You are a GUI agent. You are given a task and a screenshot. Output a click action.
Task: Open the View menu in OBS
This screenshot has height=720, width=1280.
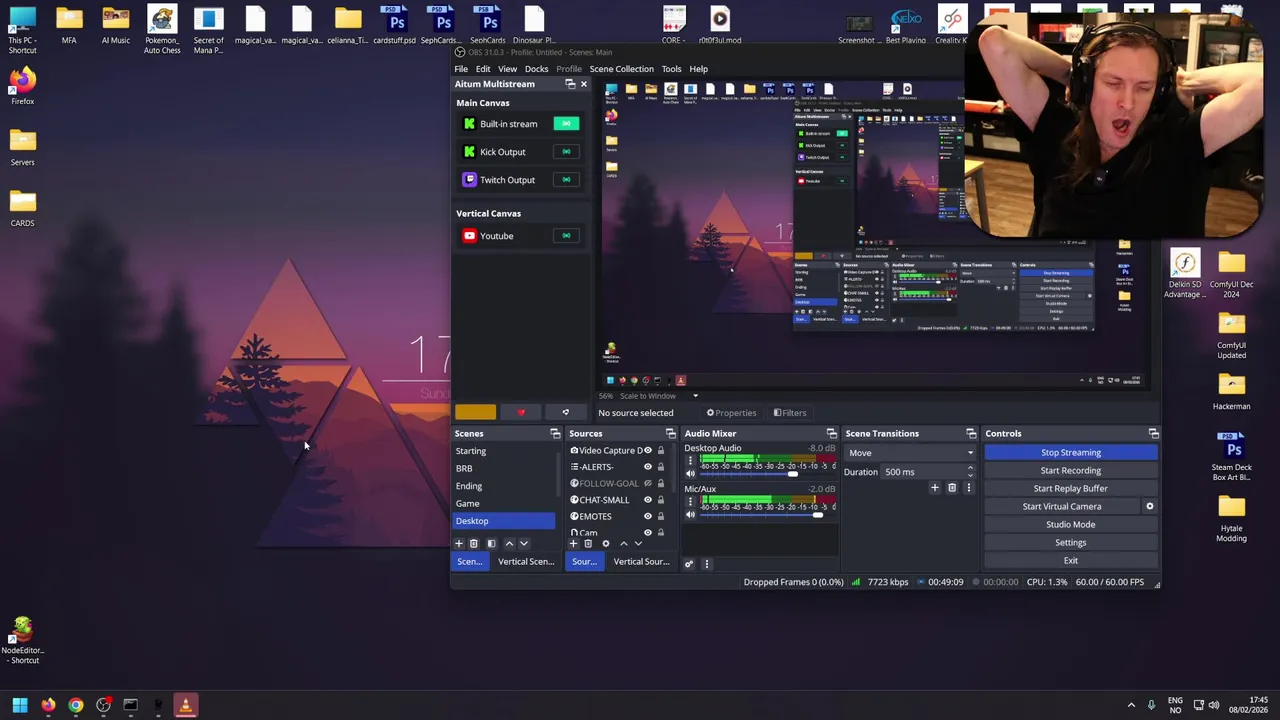coord(507,69)
